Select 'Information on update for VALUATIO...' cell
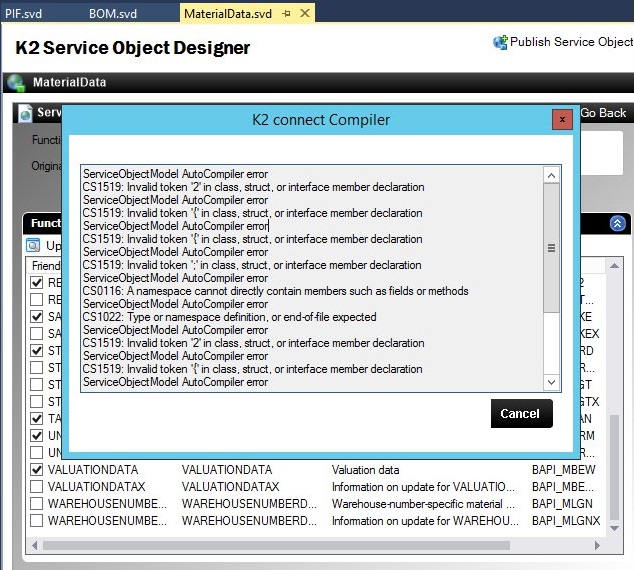 coord(423,487)
